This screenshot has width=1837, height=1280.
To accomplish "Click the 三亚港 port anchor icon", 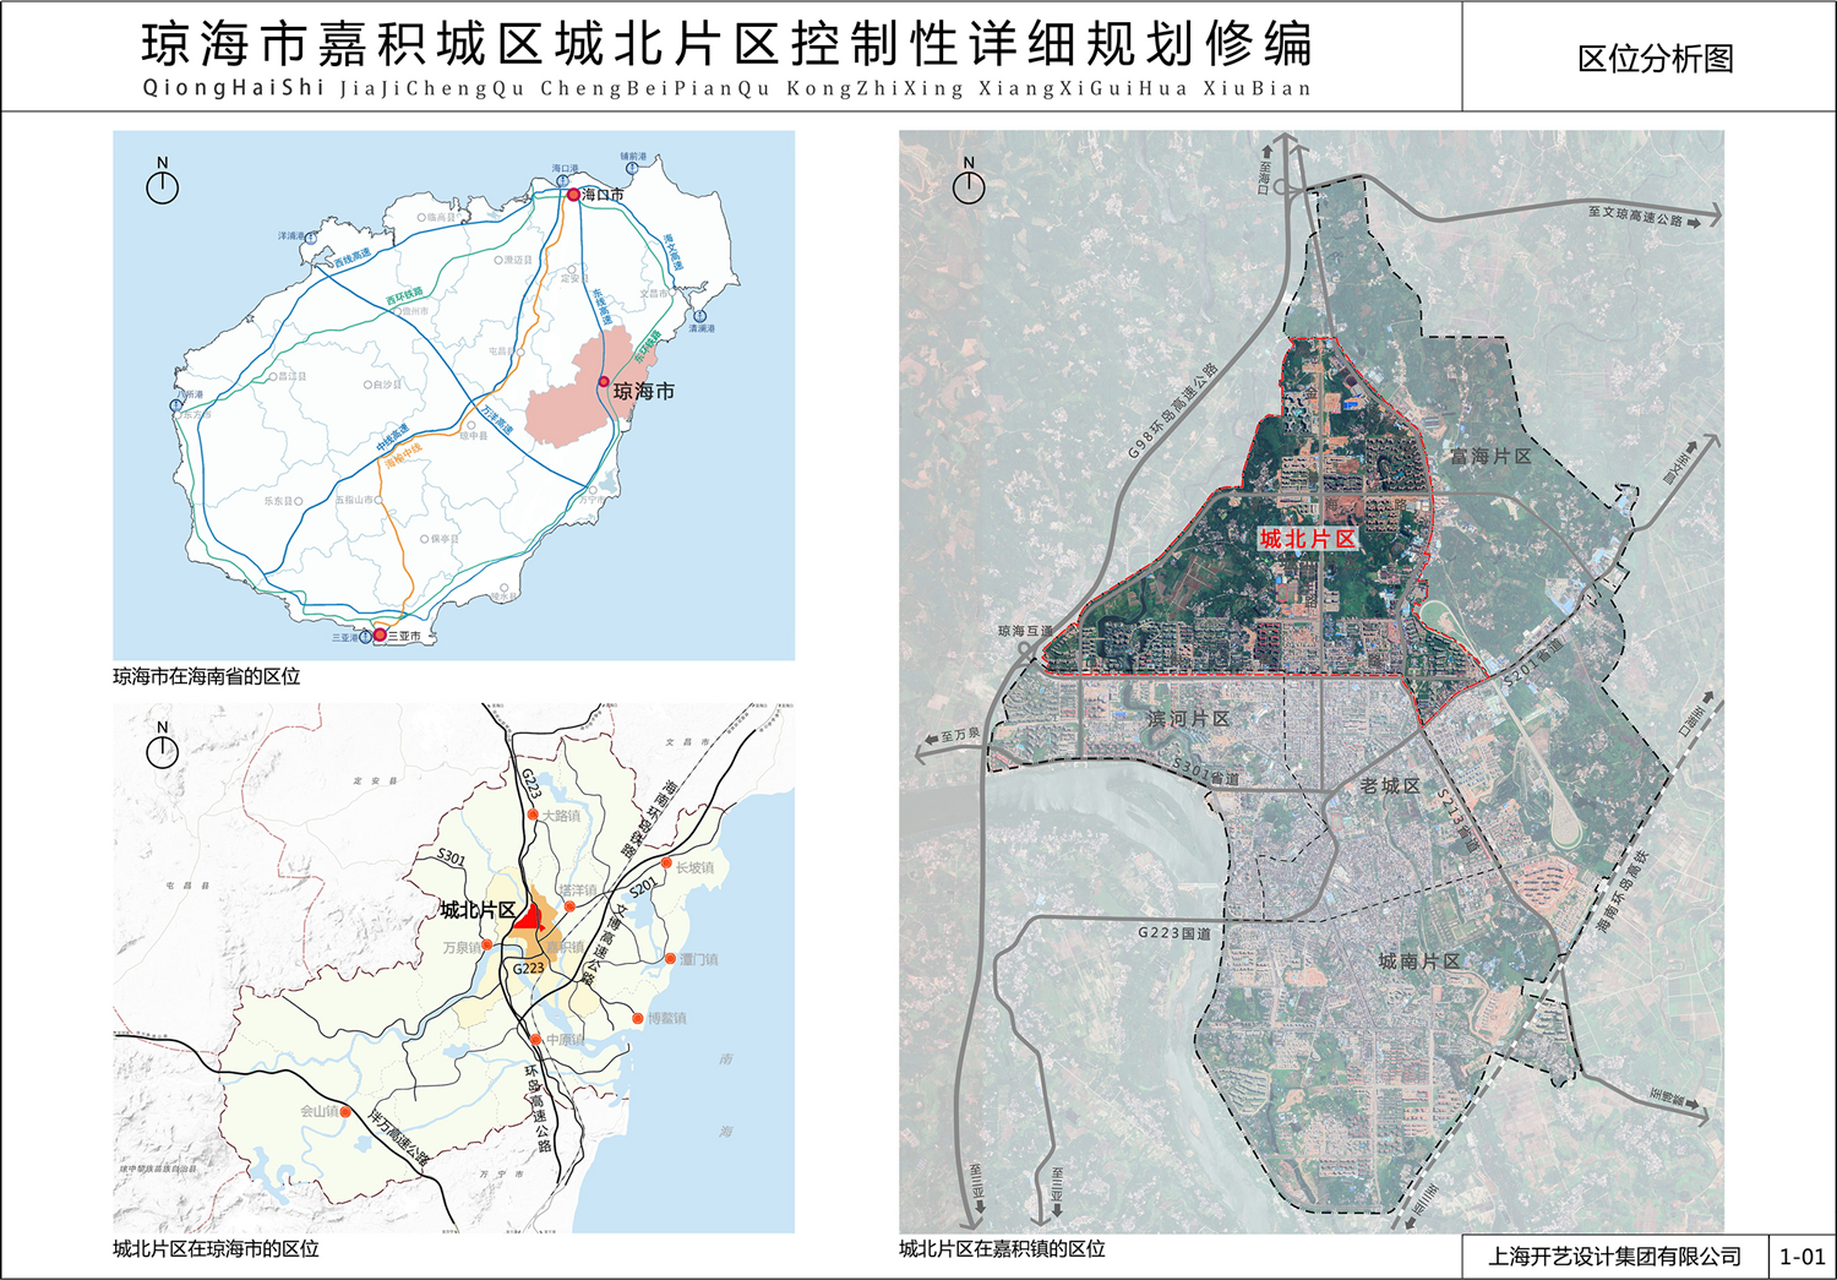I will 366,637.
